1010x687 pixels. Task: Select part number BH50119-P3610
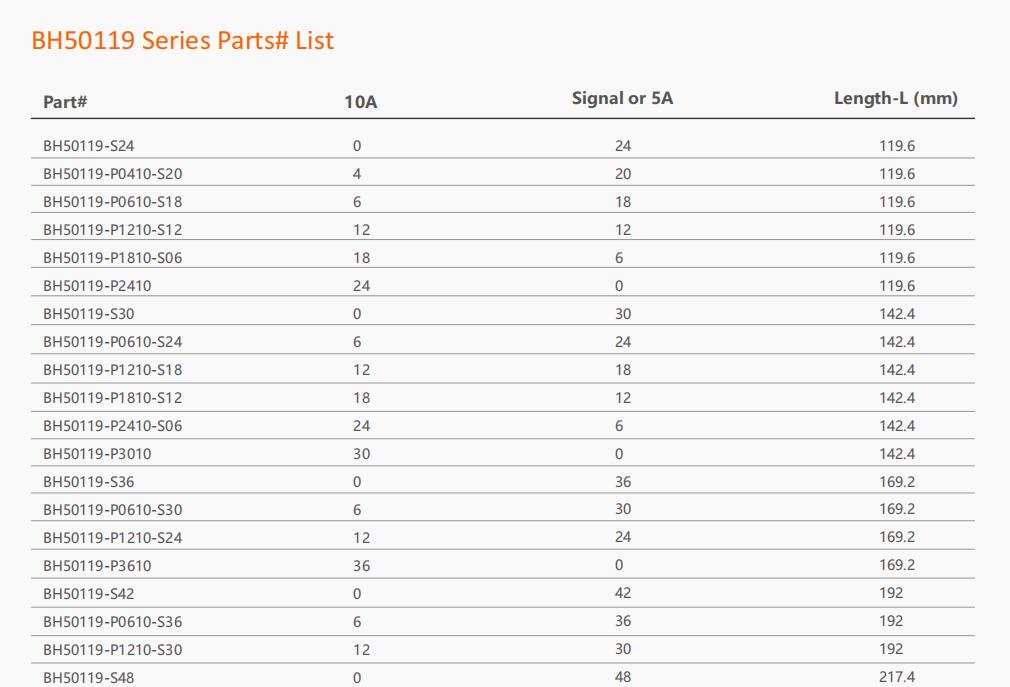[x=97, y=566]
